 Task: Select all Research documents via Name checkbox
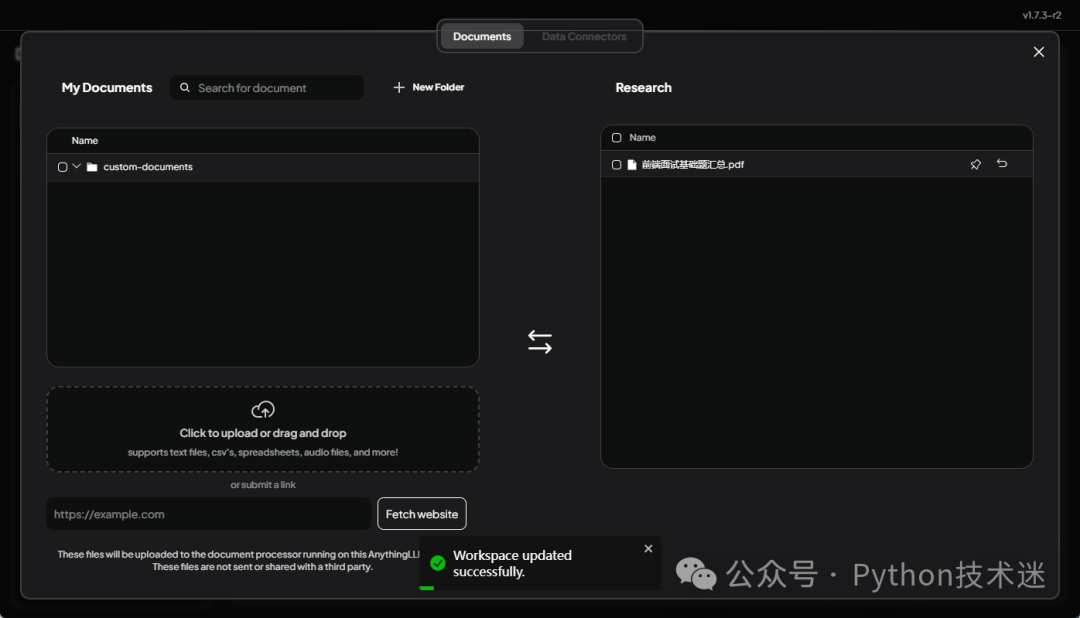616,138
